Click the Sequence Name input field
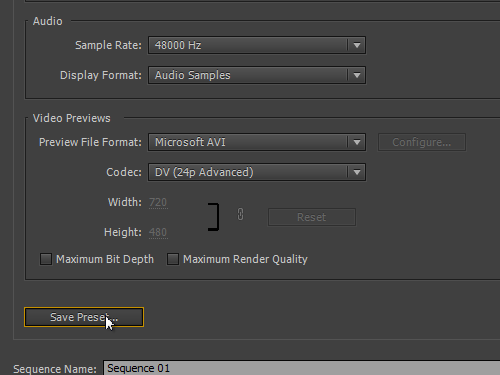This screenshot has height=375, width=500. click(302, 368)
